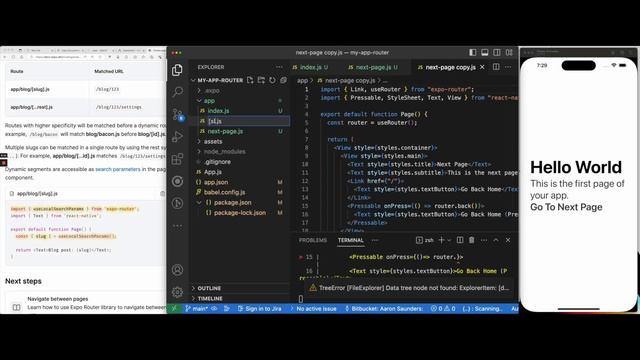640x360 pixels.
Task: Tap Go To Next Page in the simulator
Action: tap(566, 207)
